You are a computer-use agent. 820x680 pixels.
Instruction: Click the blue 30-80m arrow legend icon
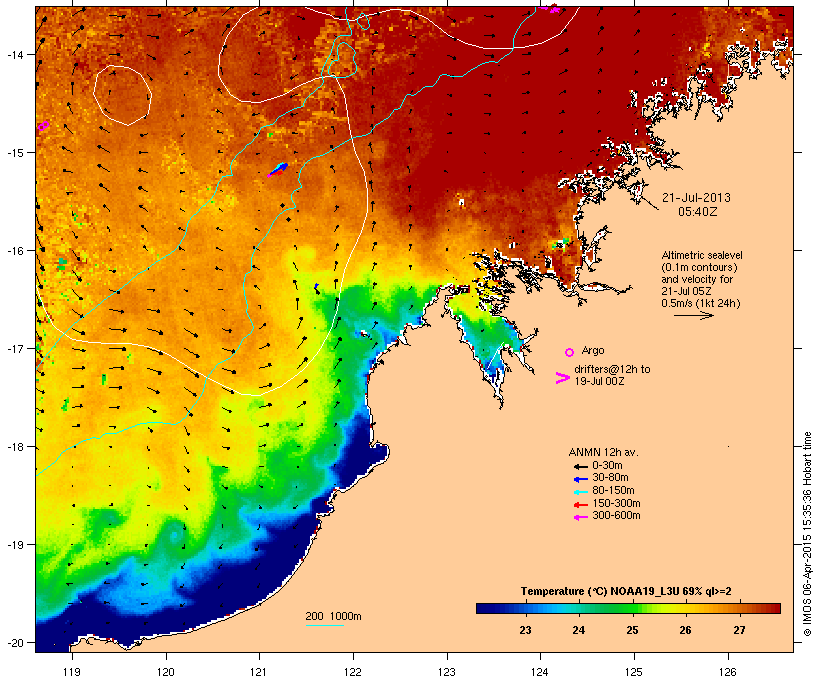pyautogui.click(x=580, y=479)
